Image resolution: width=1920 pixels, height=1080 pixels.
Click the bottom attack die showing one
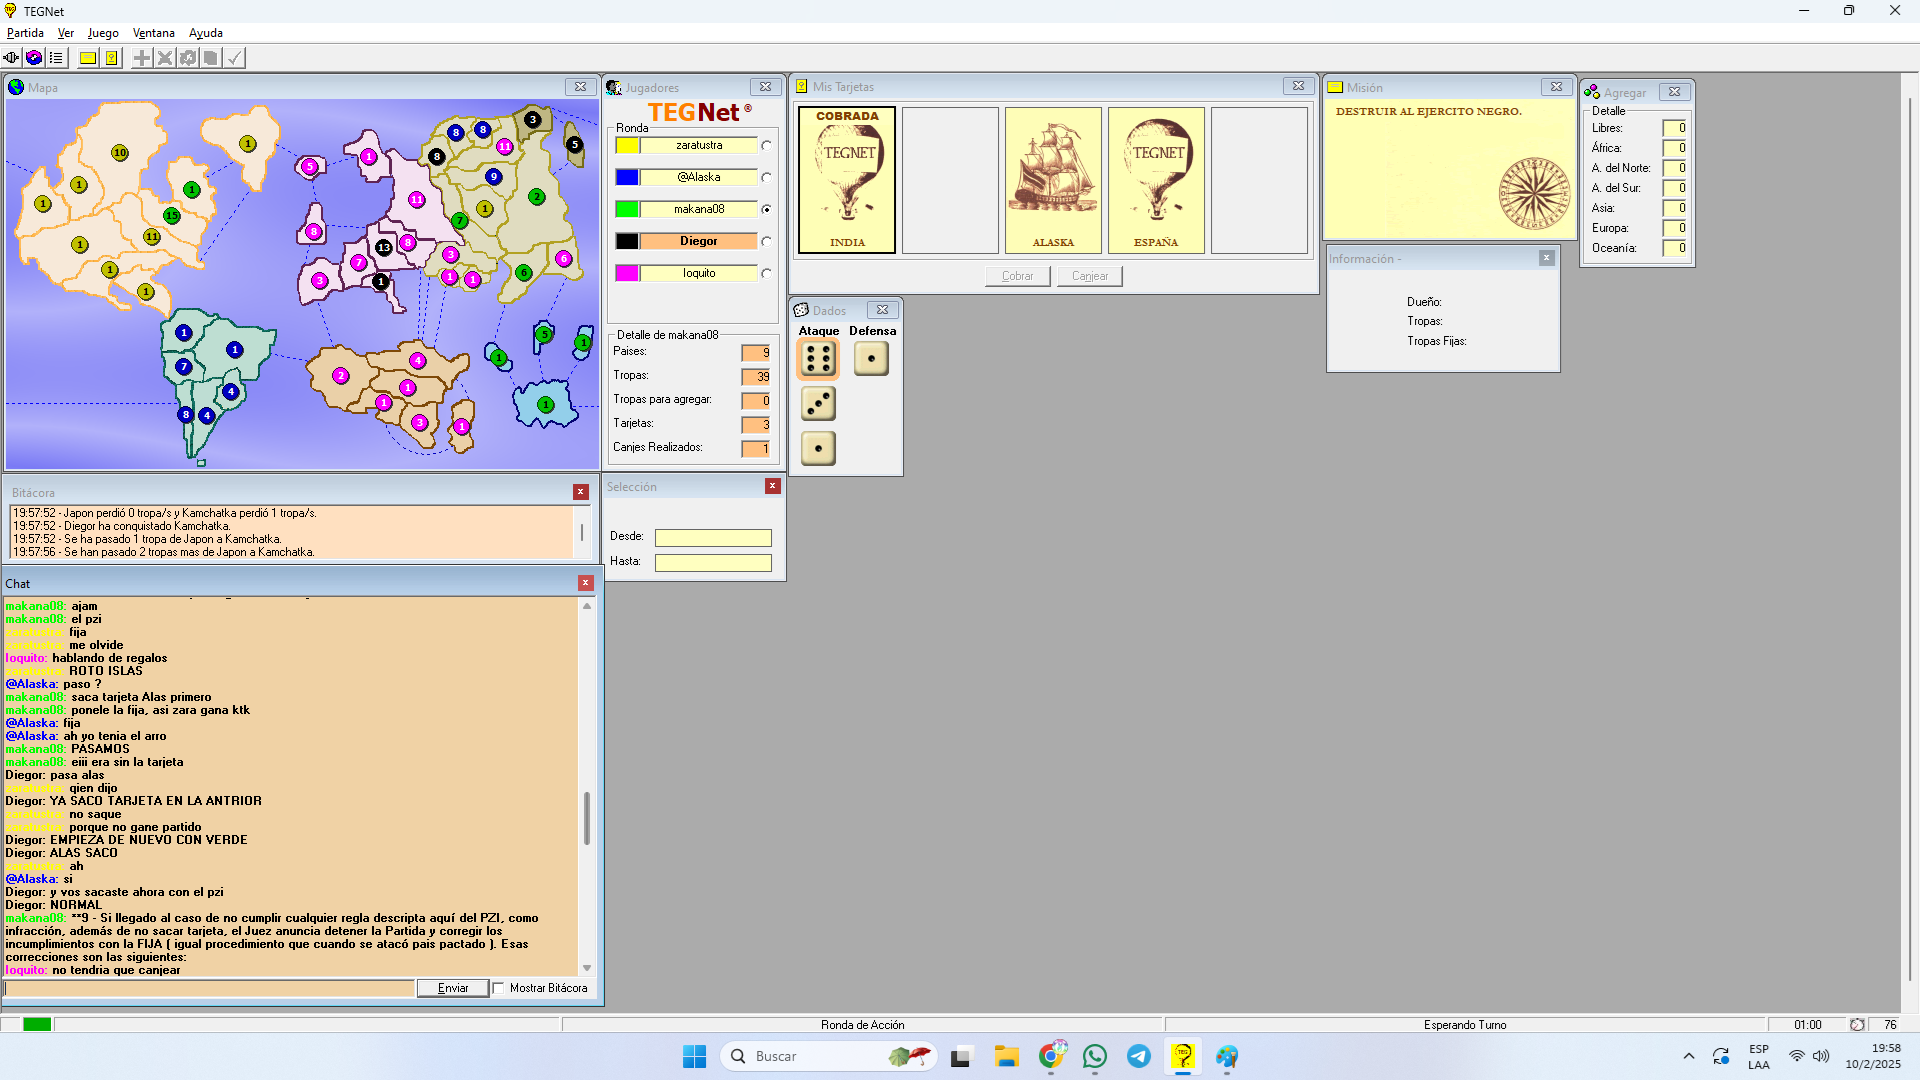coord(818,448)
